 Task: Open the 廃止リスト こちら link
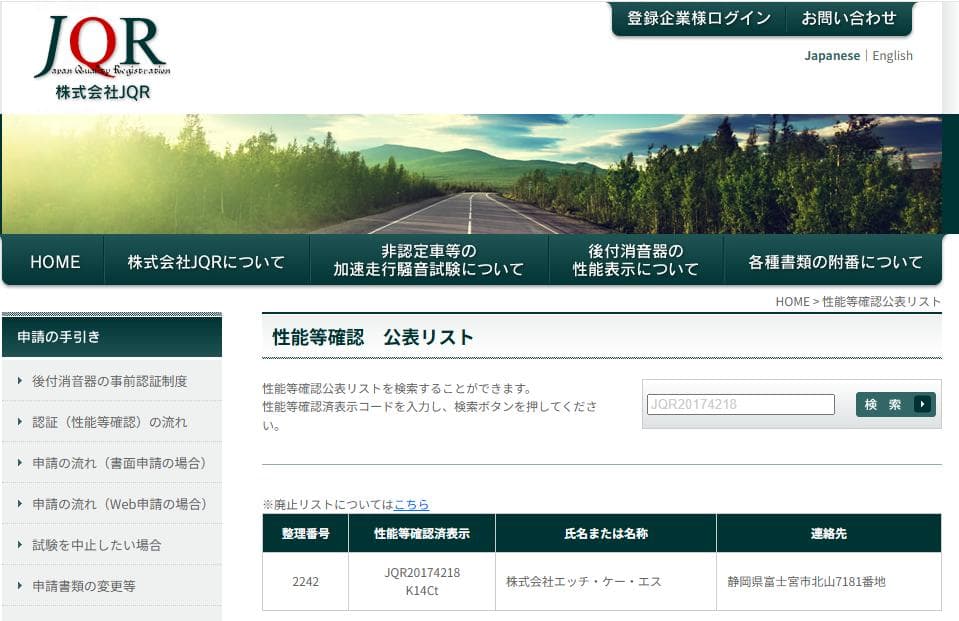[x=411, y=504]
